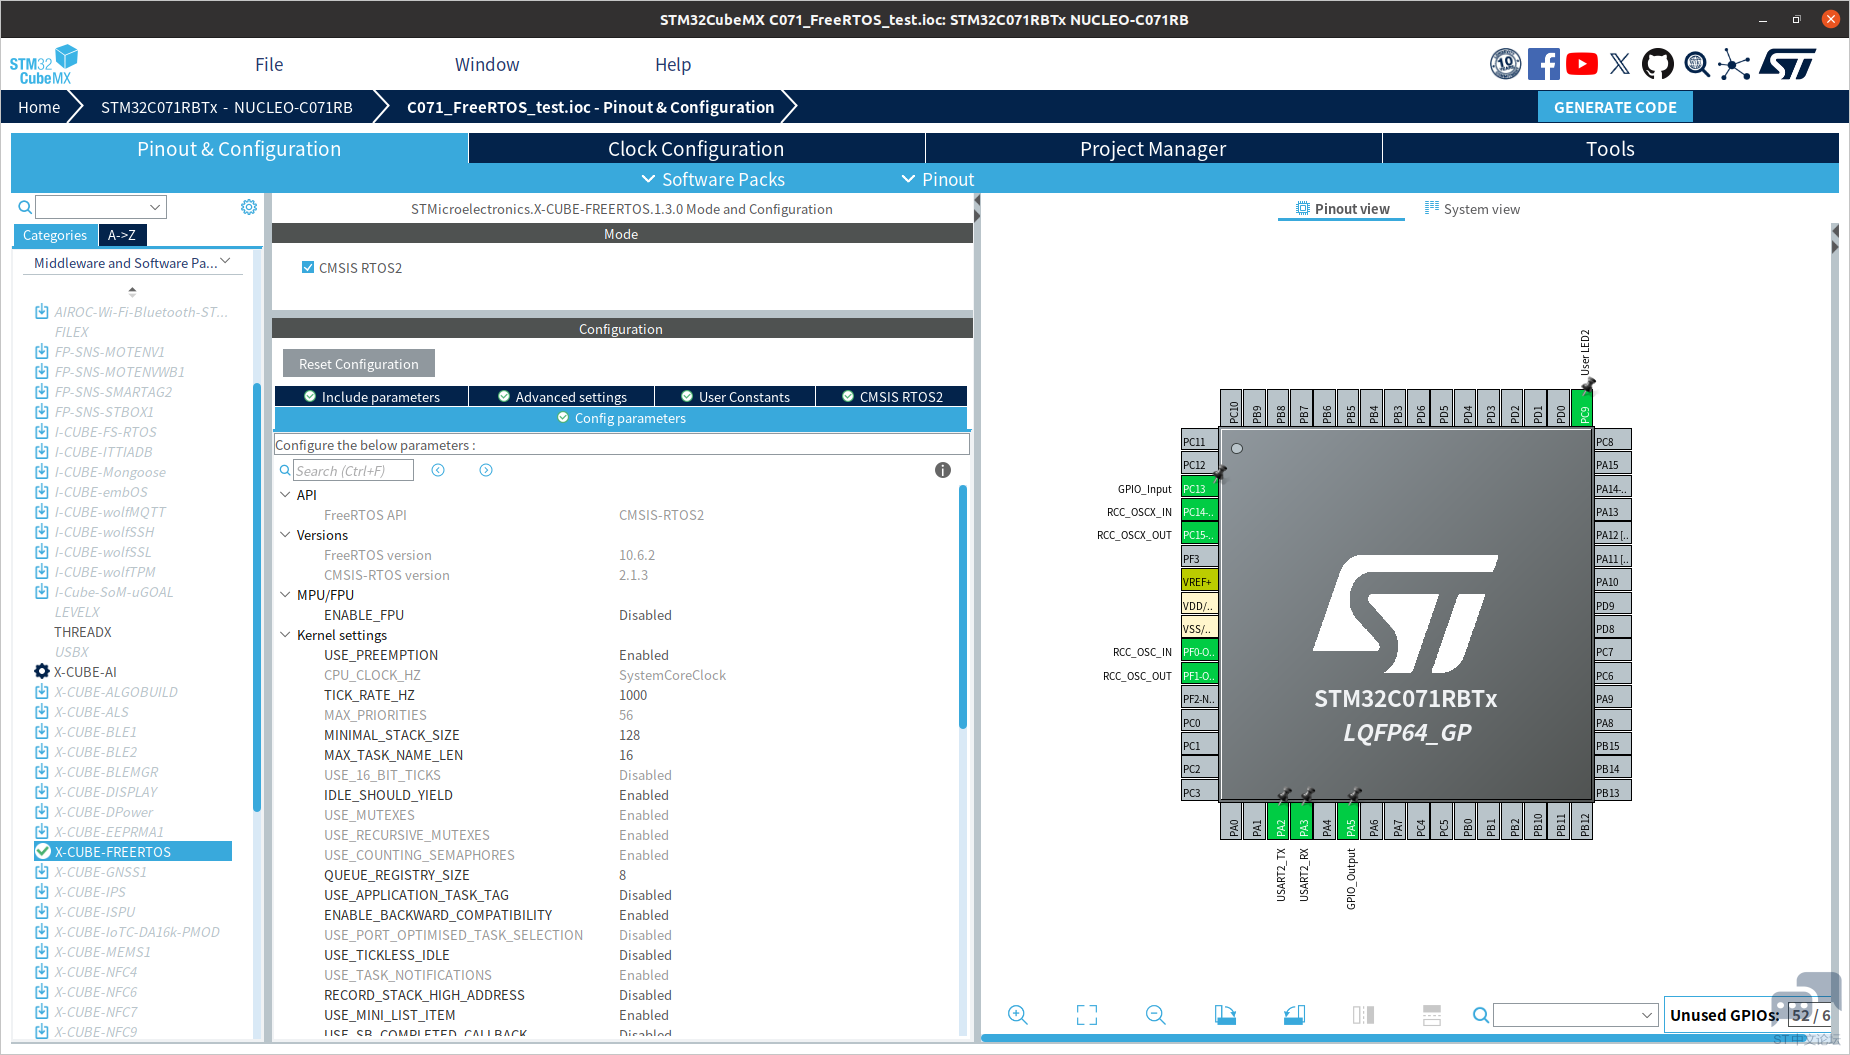Open the category search dropdown
Image resolution: width=1850 pixels, height=1055 pixels.
155,207
